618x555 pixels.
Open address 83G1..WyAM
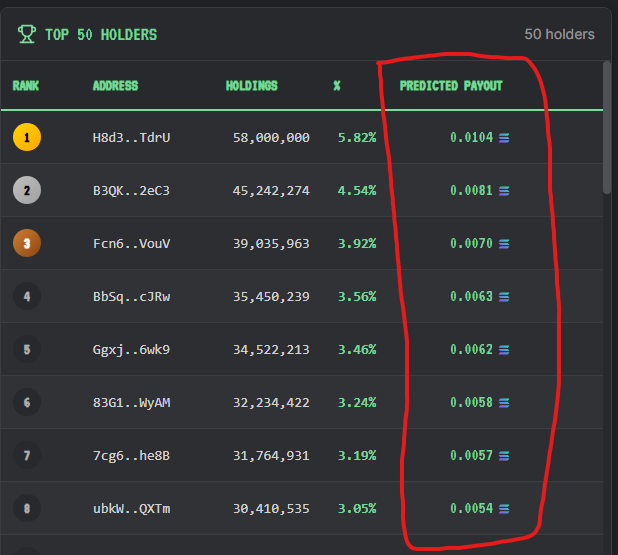[131, 402]
